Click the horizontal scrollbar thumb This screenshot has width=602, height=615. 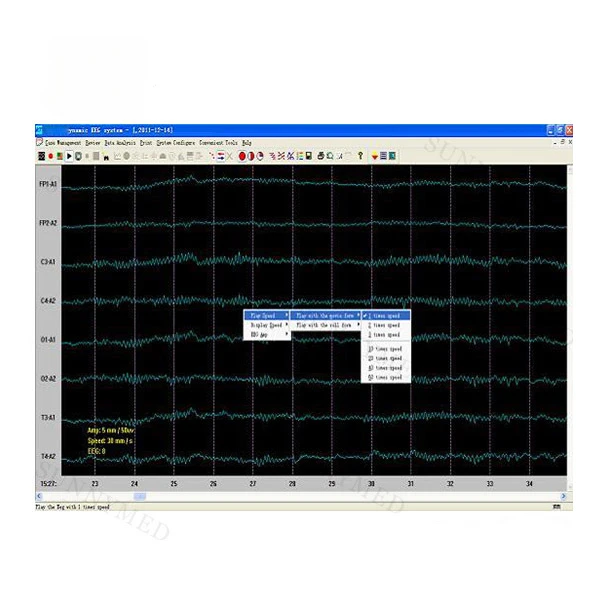click(x=140, y=497)
